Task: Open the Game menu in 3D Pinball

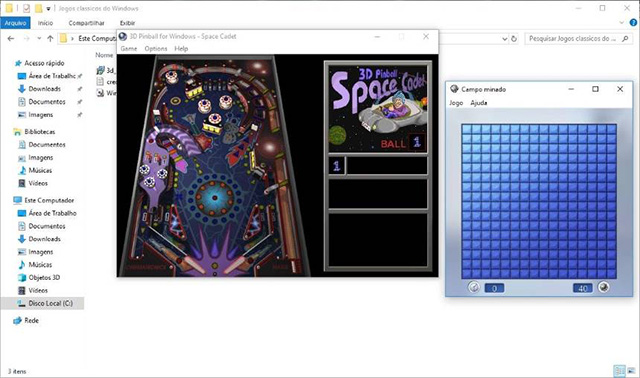Action: pos(129,49)
